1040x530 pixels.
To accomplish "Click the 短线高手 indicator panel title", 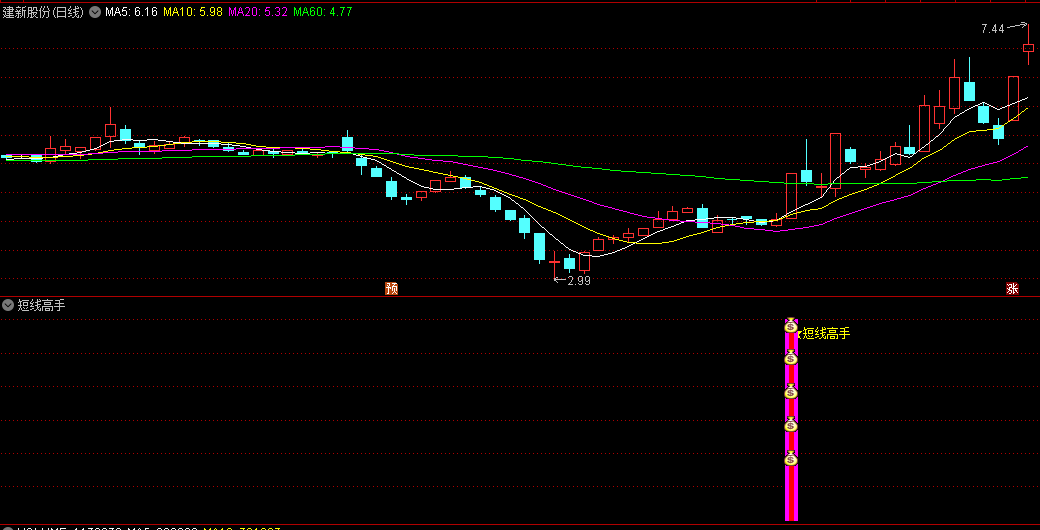I will tap(41, 305).
